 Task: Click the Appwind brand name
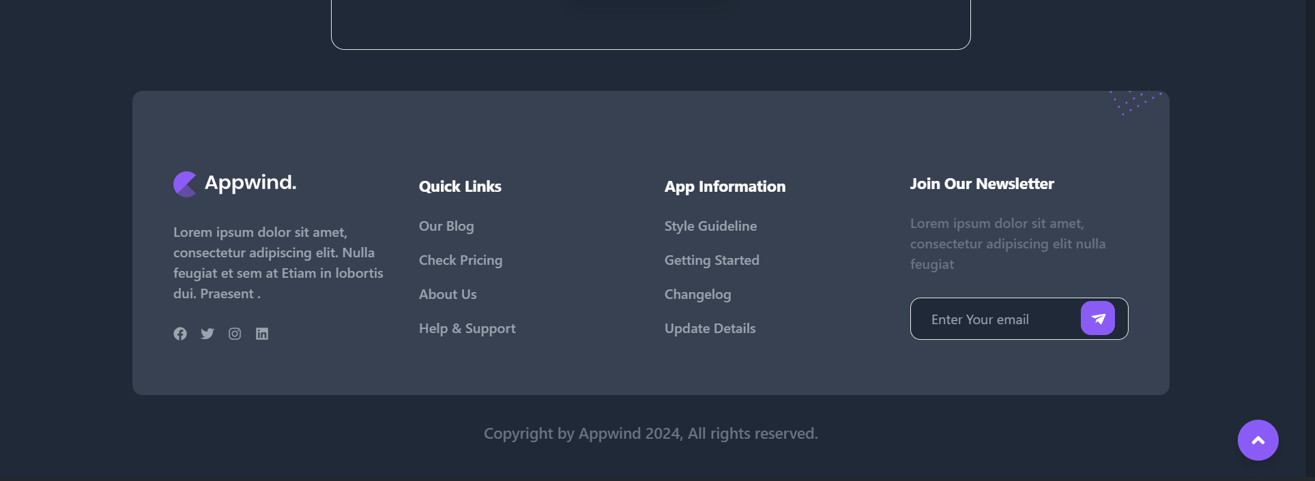250,183
